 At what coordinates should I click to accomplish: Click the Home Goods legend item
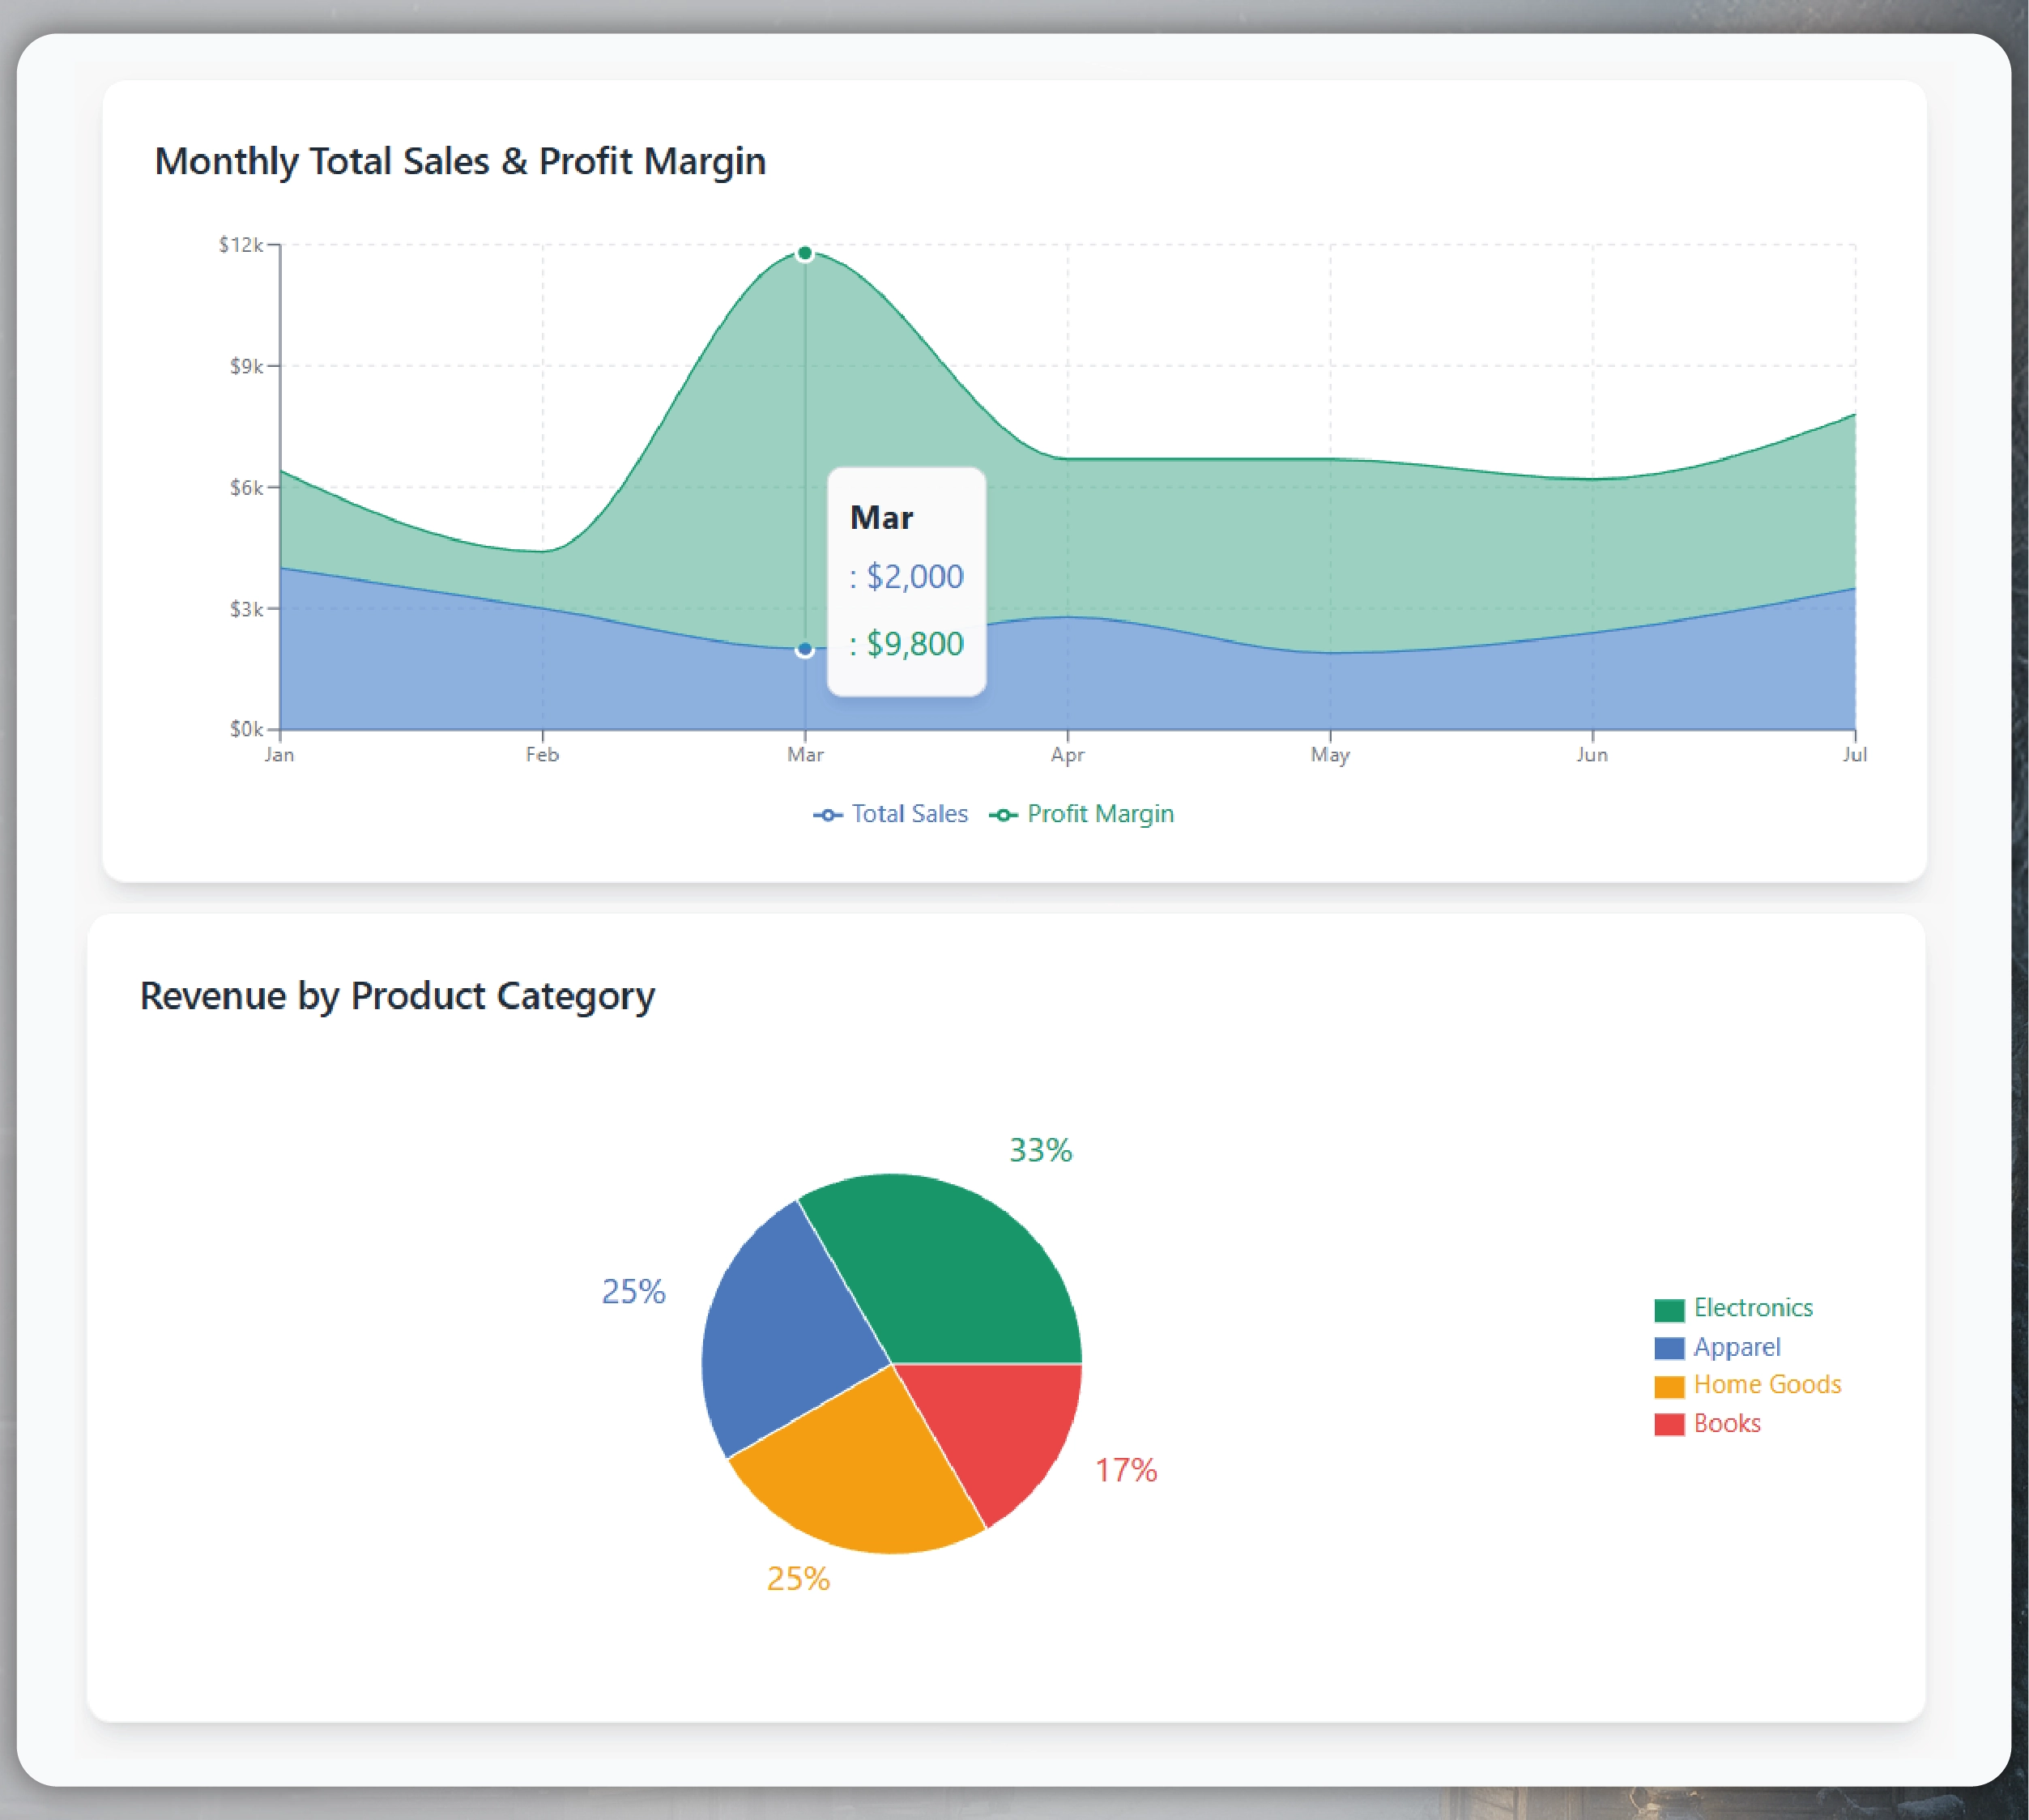pos(1747,1385)
